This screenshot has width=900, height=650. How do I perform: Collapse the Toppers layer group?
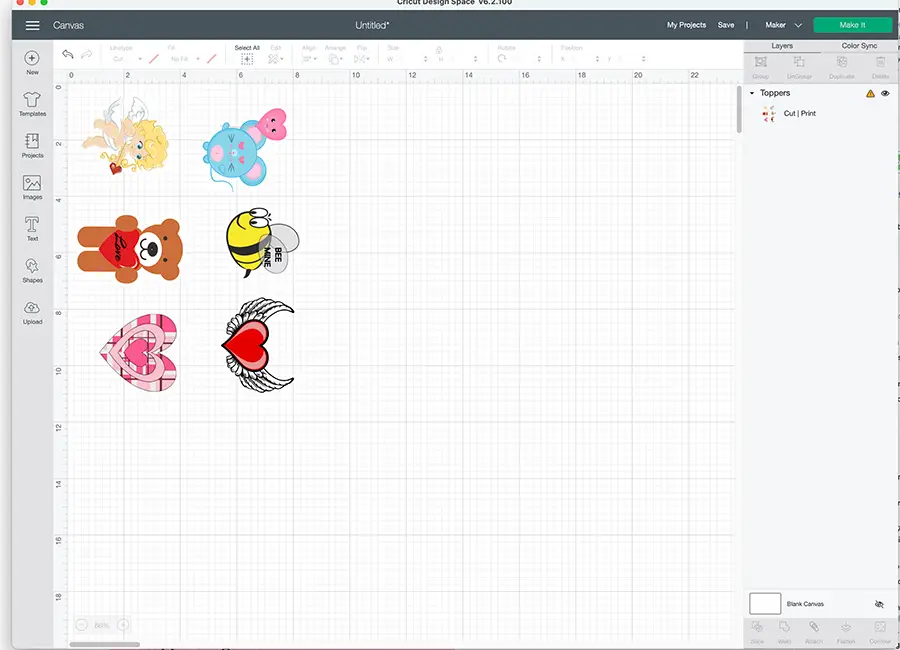[x=752, y=93]
